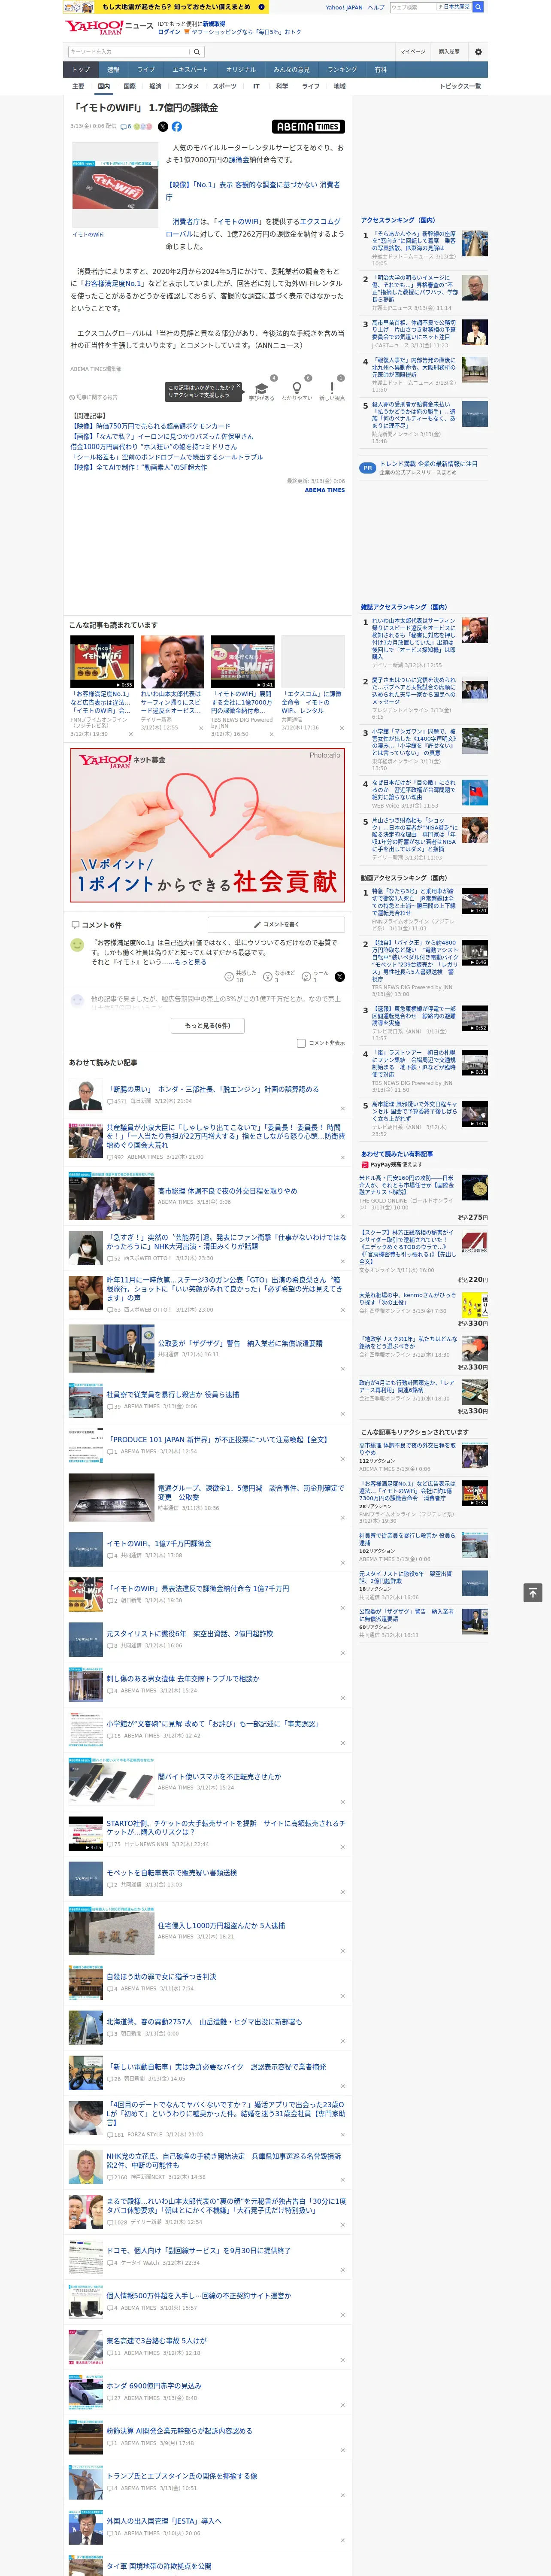Open the Yahoo!ネット募金 社会貢献 banner
This screenshot has height=2576, width=551.
click(x=208, y=826)
